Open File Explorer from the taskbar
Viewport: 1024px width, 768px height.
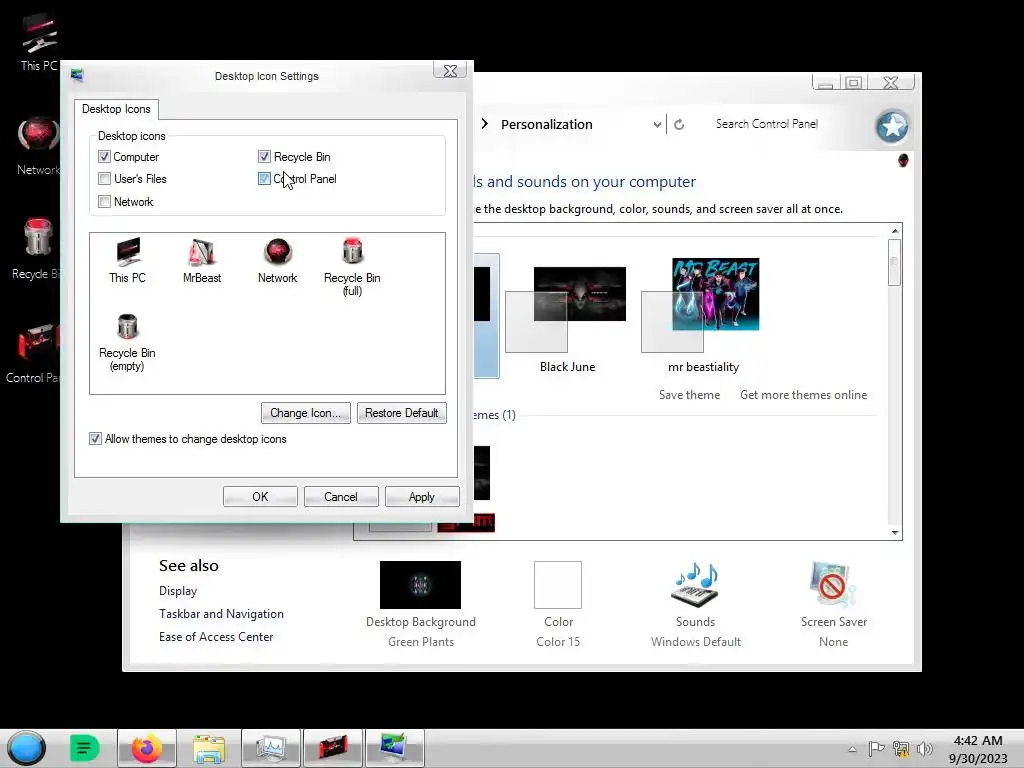[208, 748]
